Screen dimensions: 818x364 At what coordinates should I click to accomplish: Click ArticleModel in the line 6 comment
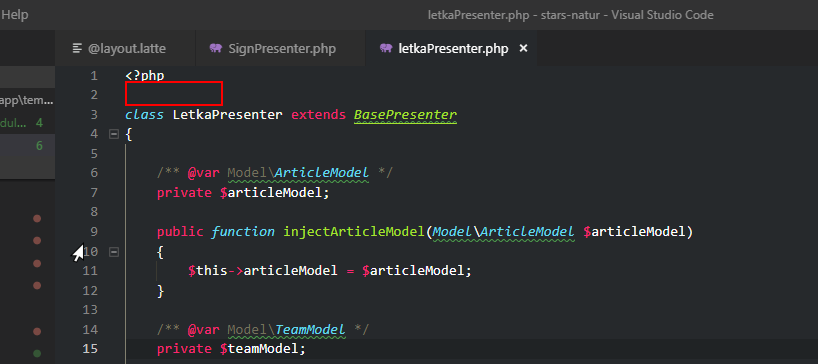coord(322,173)
